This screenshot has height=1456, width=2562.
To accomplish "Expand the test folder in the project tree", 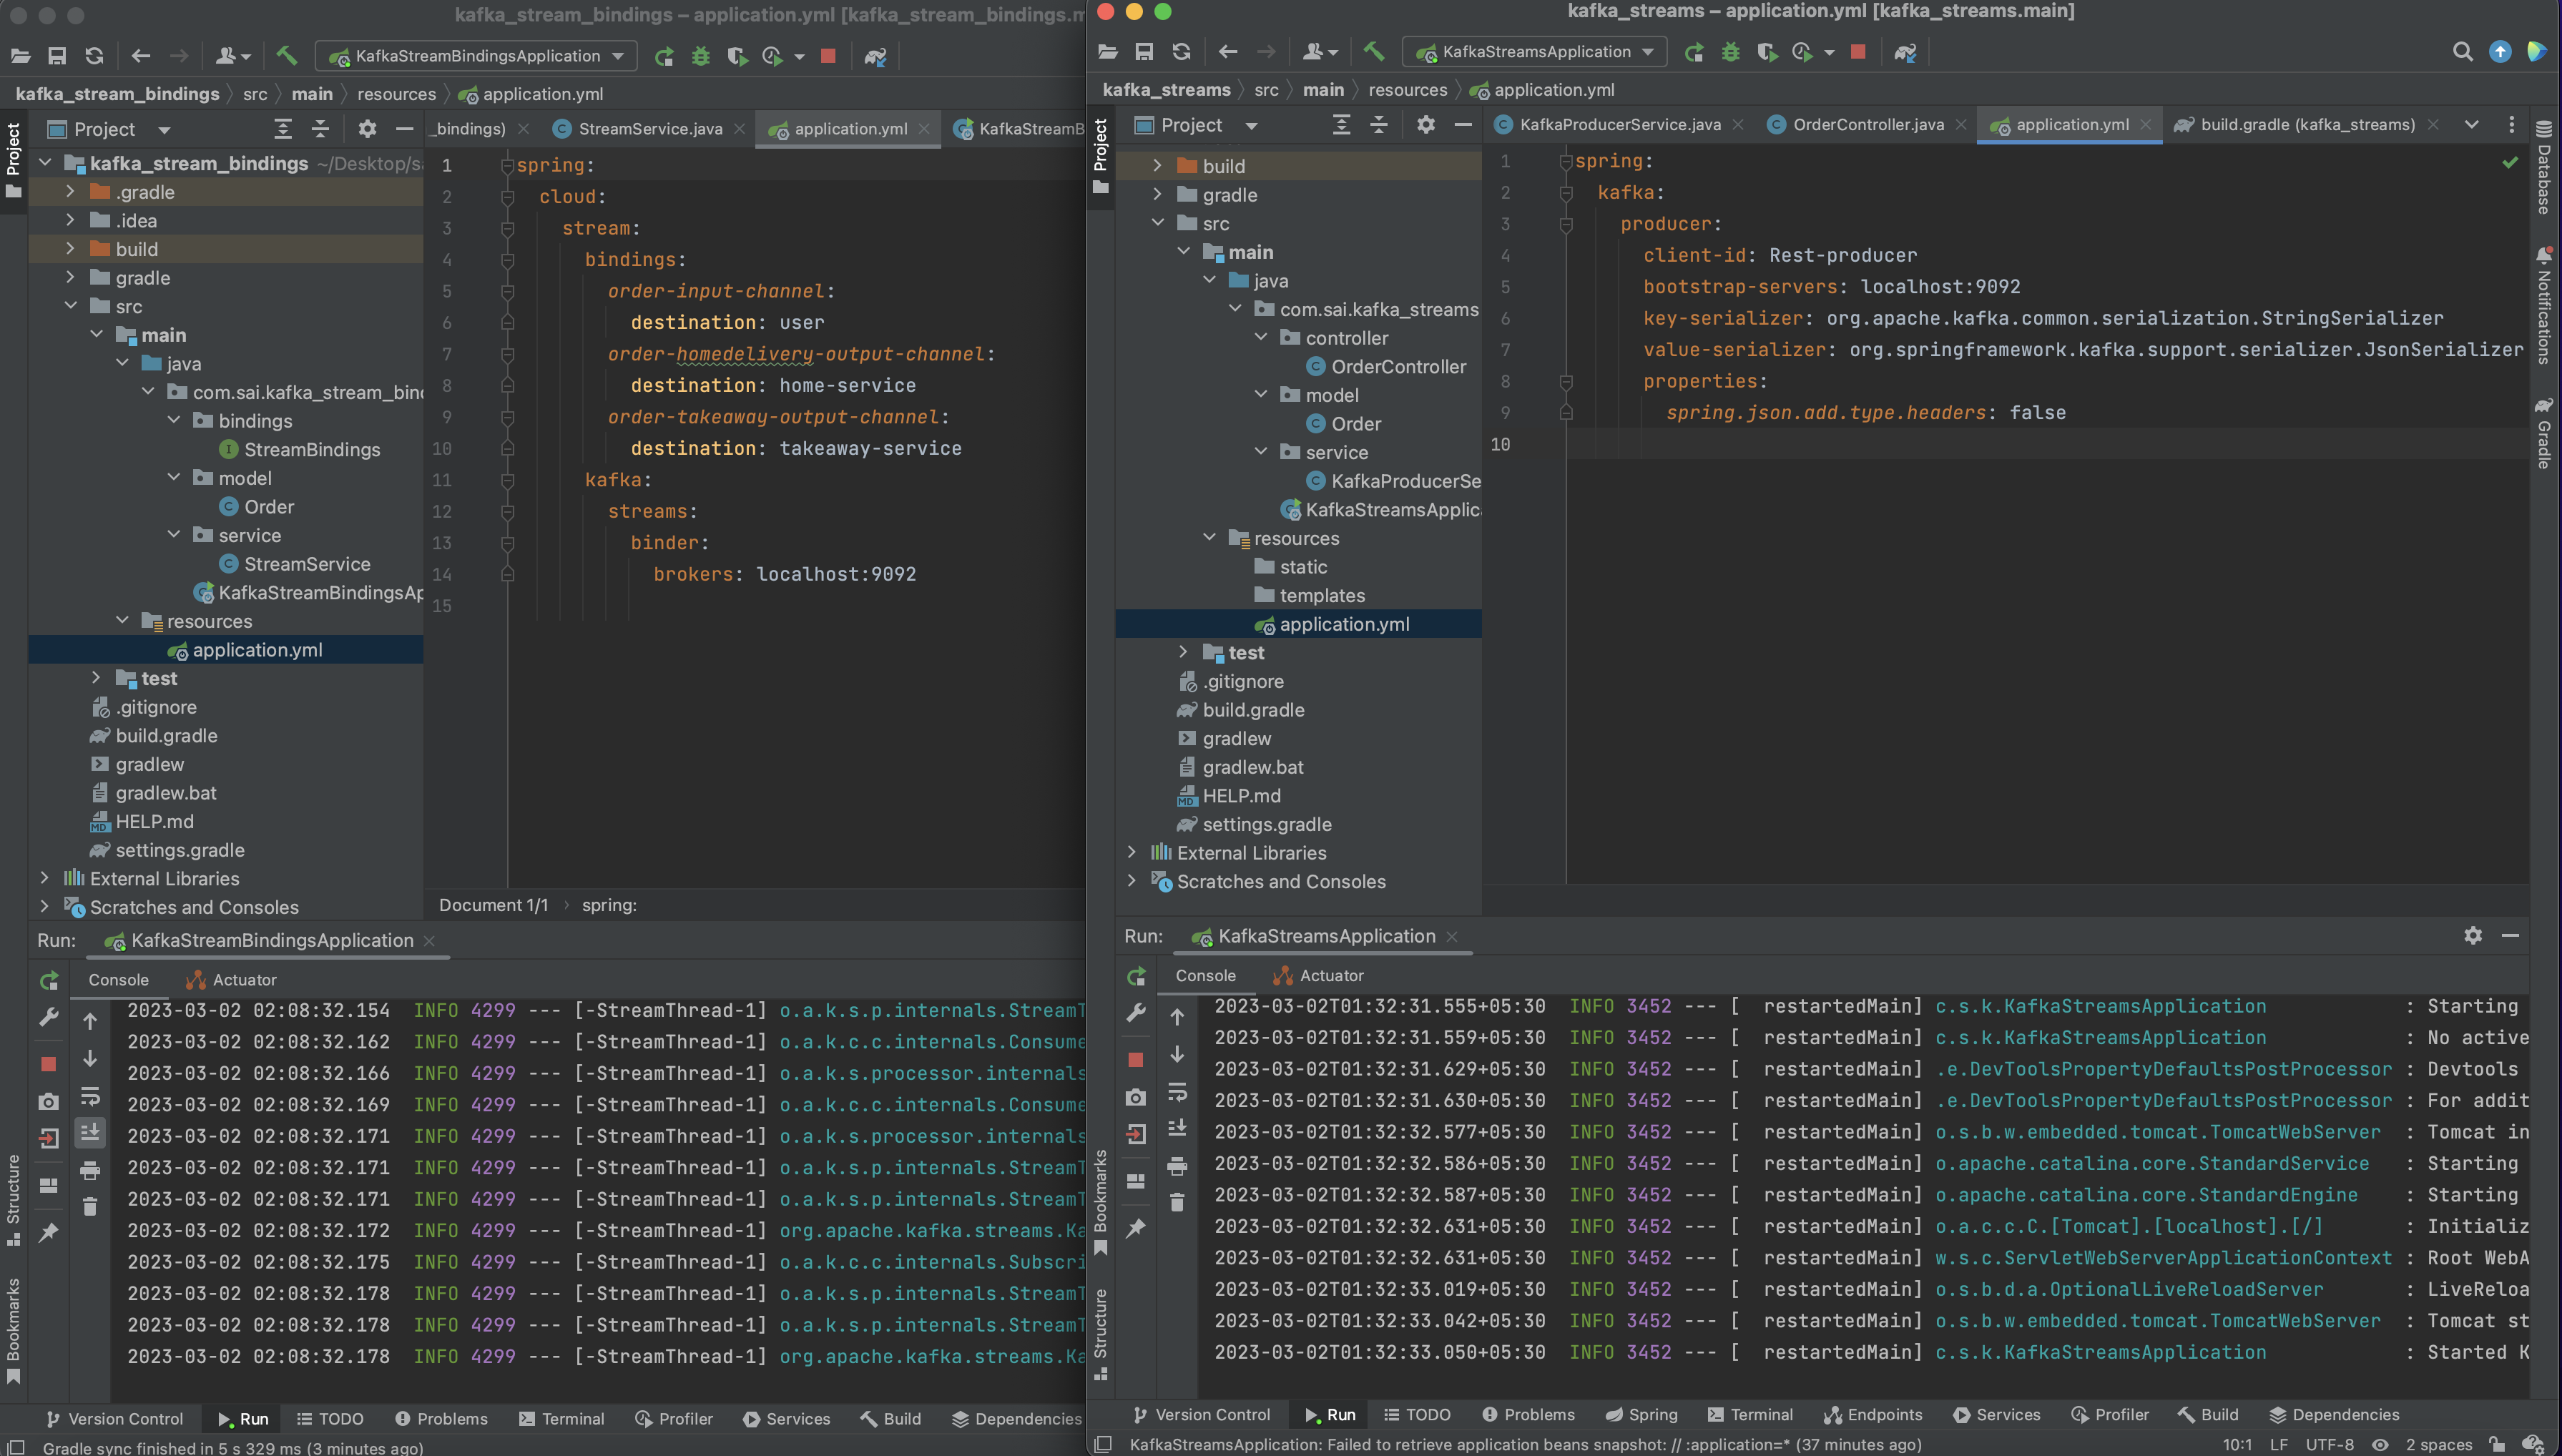I will [1185, 652].
